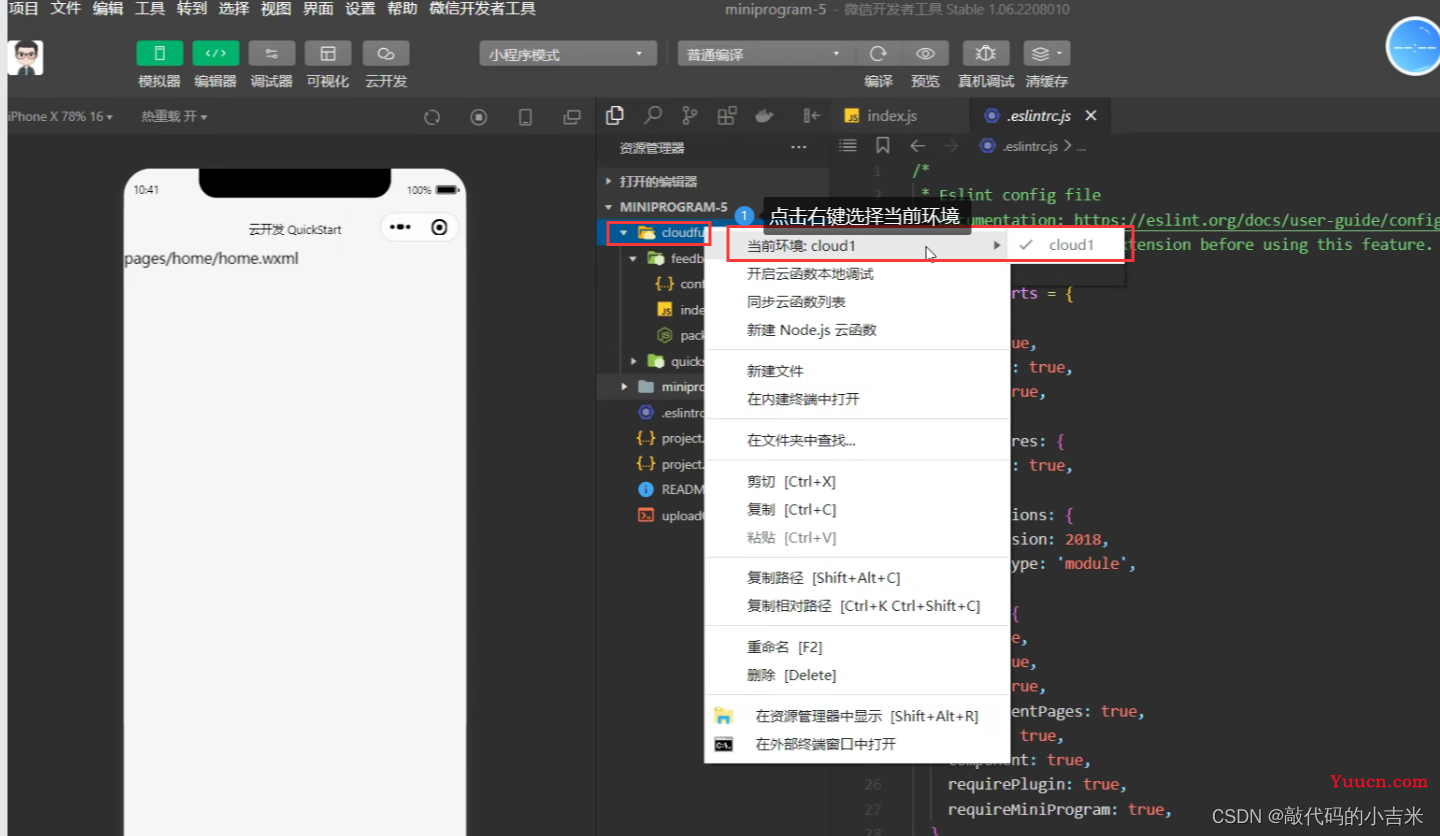Open the 普通编译 compile mode dropdown
The height and width of the screenshot is (836, 1440).
point(766,54)
